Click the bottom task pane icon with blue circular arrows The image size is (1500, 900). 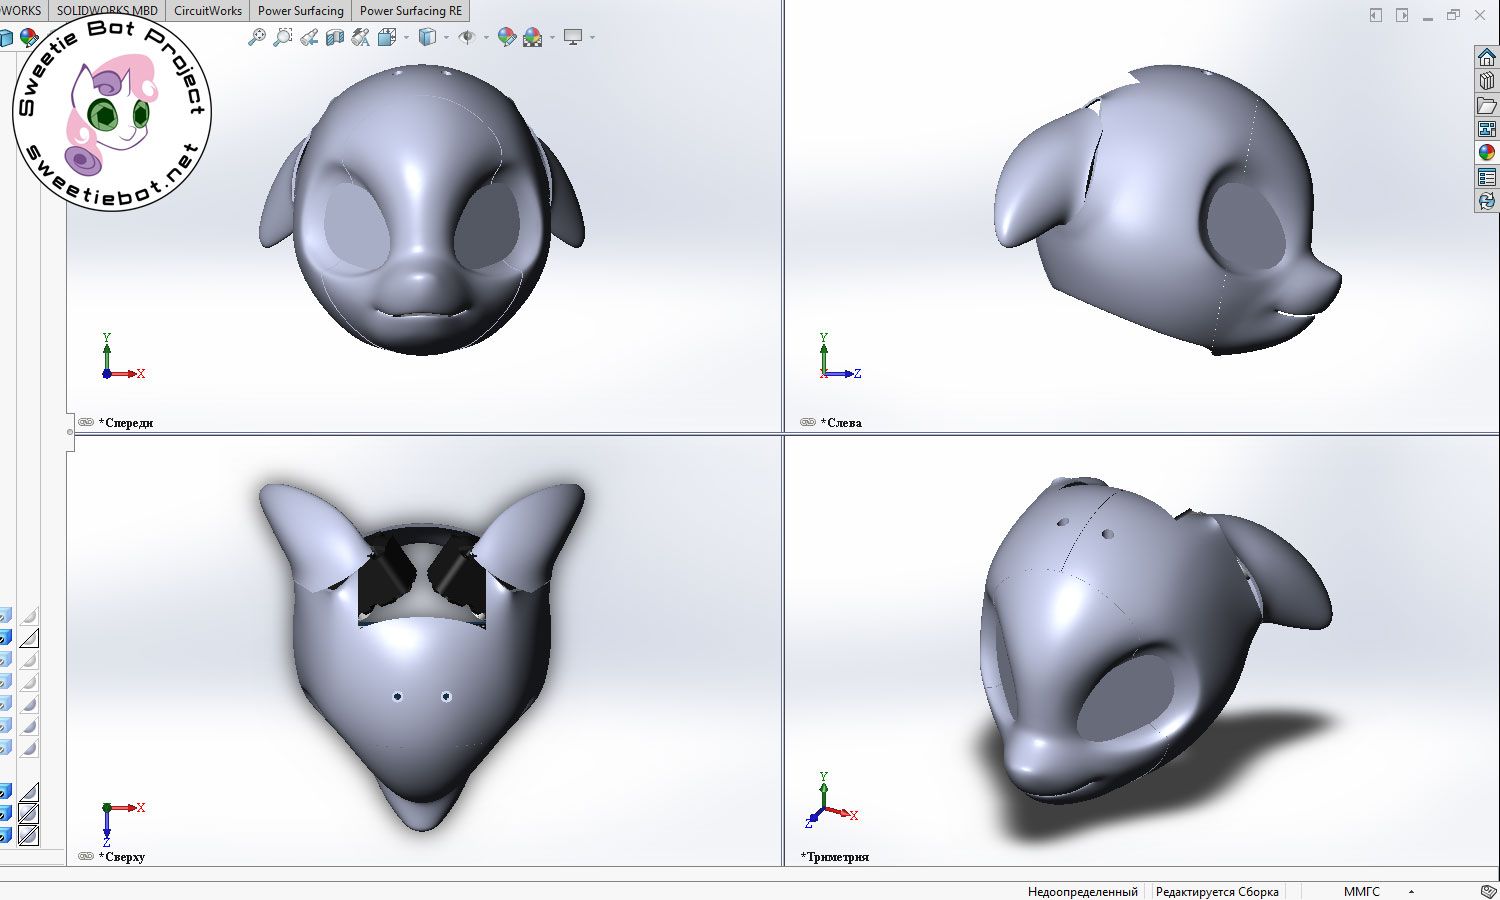[x=1487, y=201]
